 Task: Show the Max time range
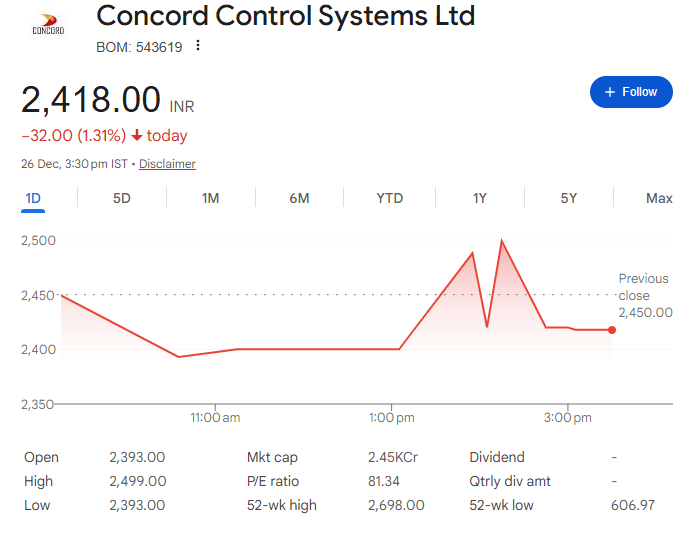(x=659, y=198)
